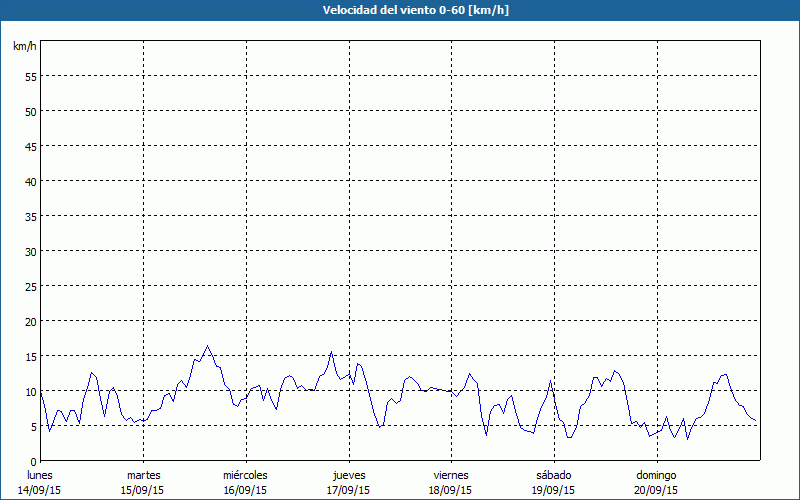Click the date 20/09/15 on the x-axis
The width and height of the screenshot is (800, 500).
(x=655, y=490)
